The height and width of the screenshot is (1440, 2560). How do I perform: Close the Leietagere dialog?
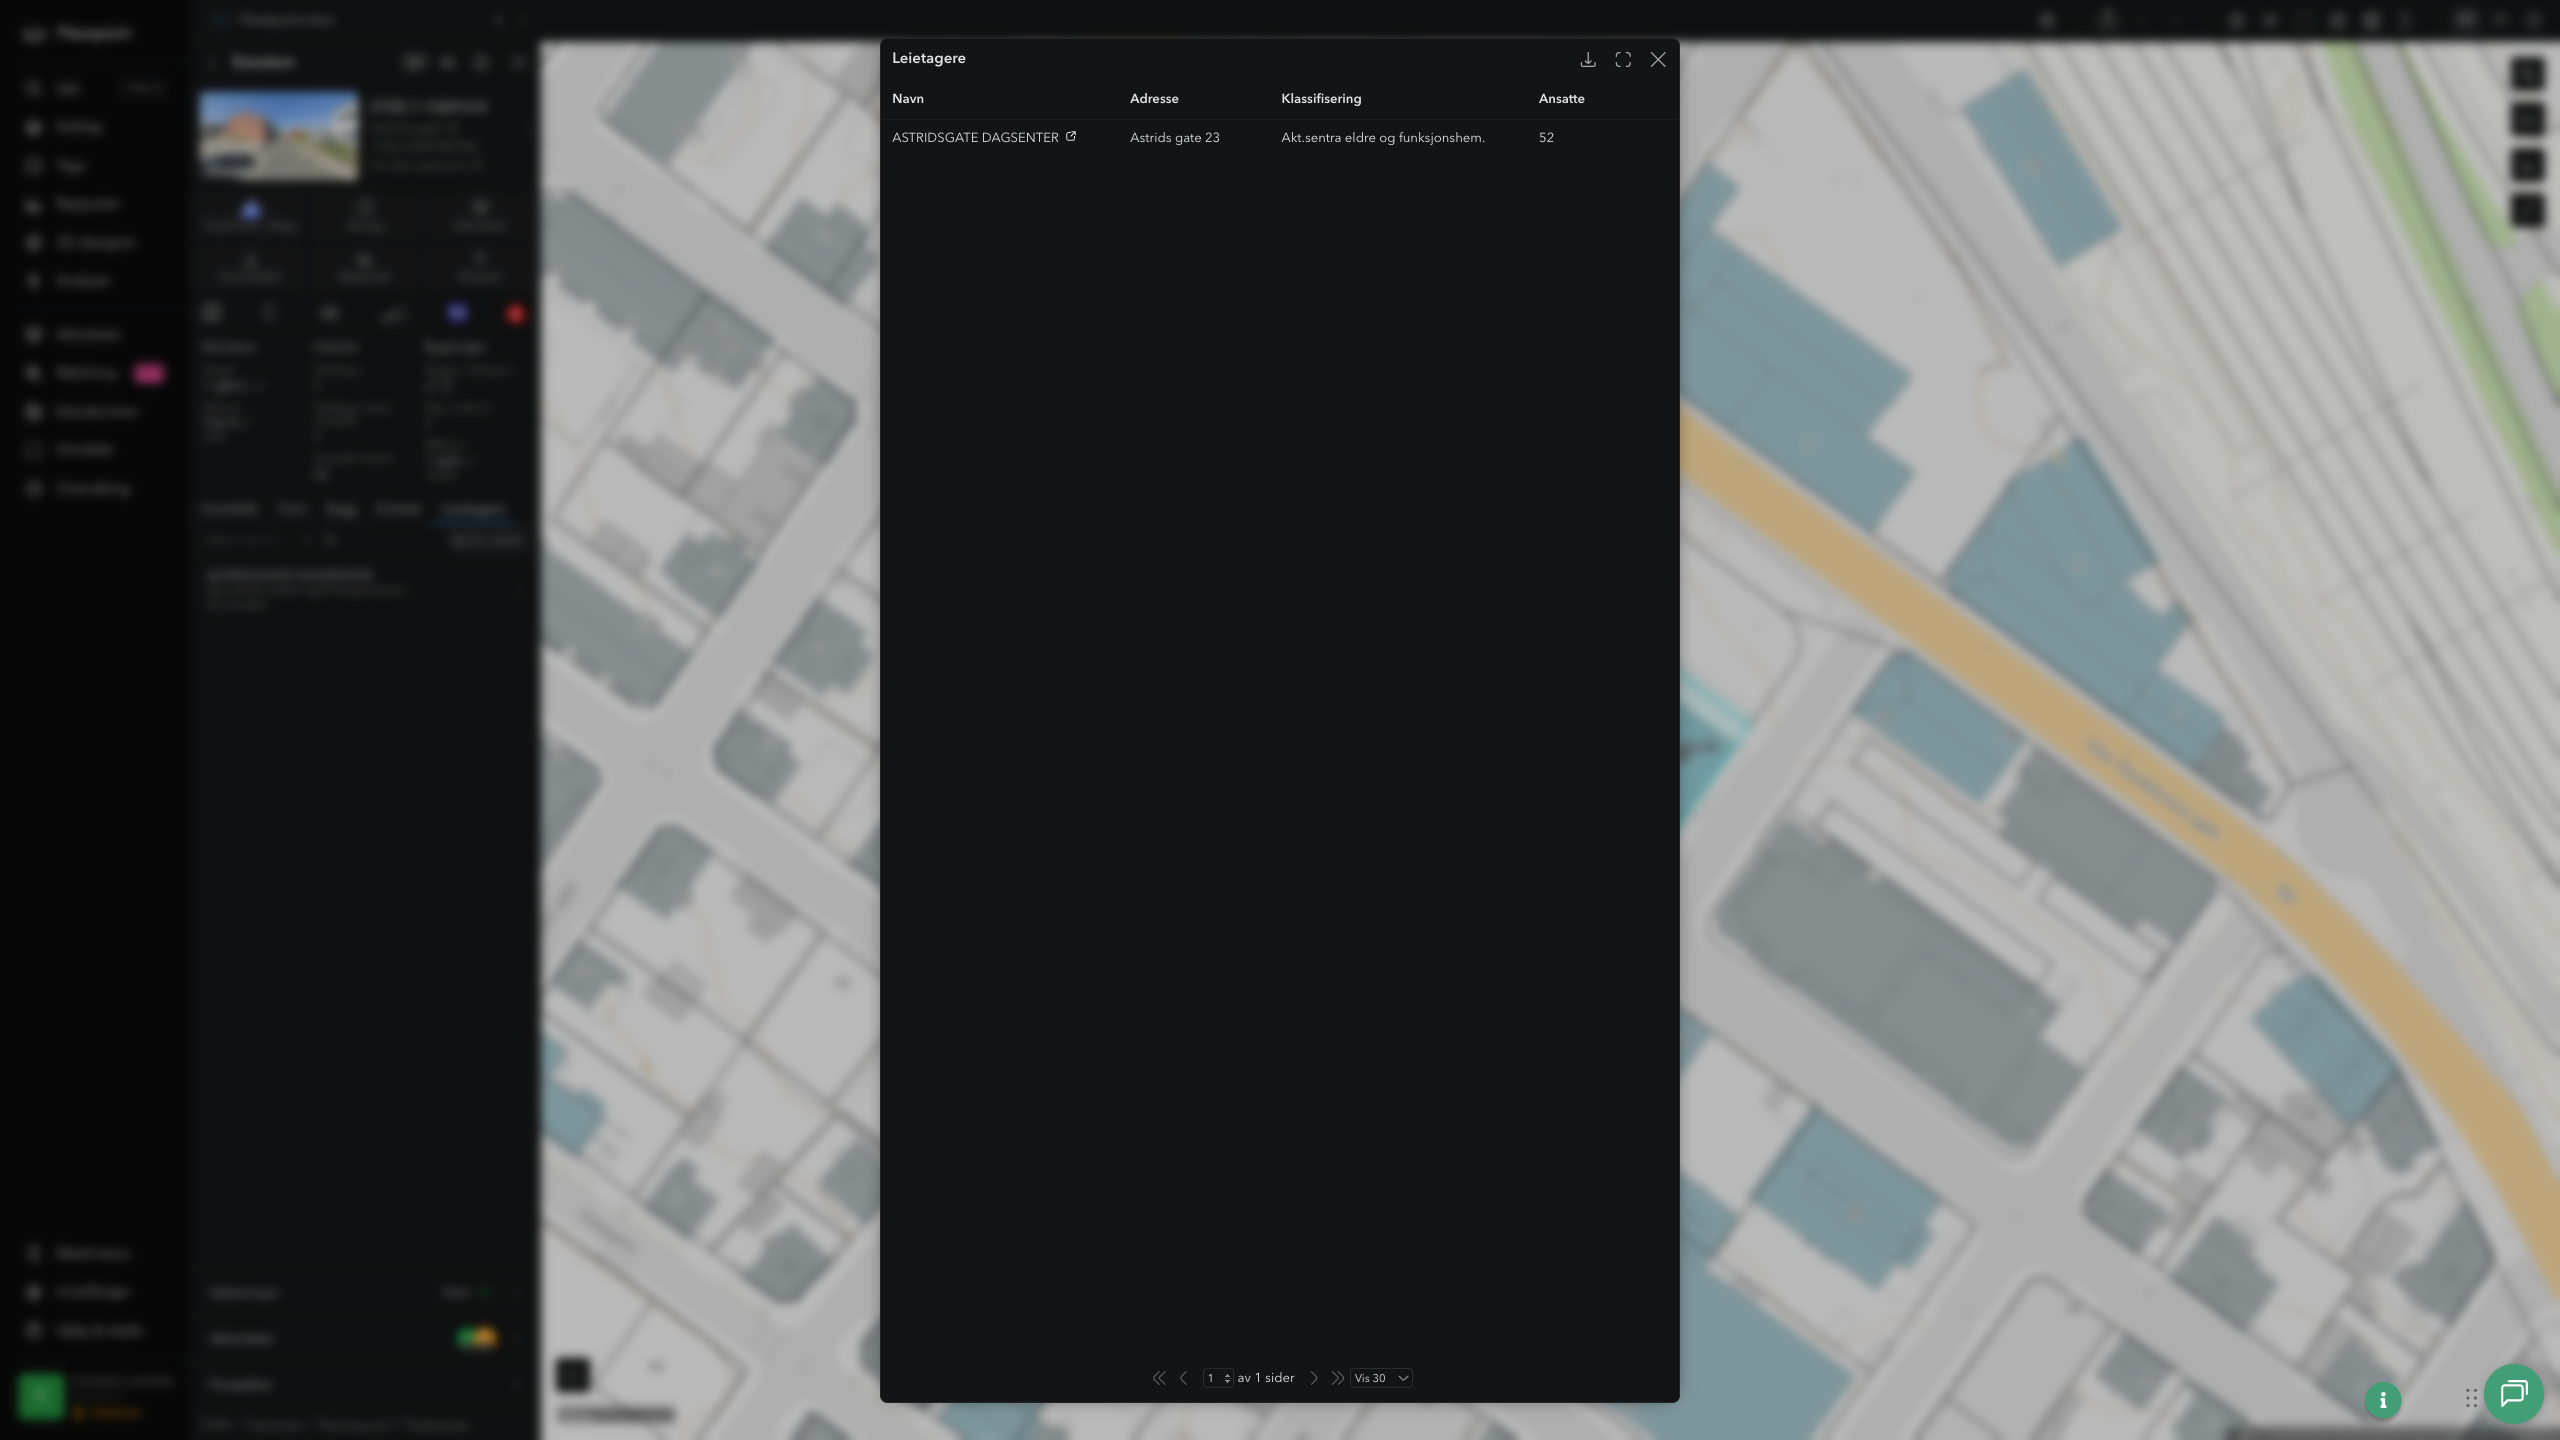[1658, 60]
